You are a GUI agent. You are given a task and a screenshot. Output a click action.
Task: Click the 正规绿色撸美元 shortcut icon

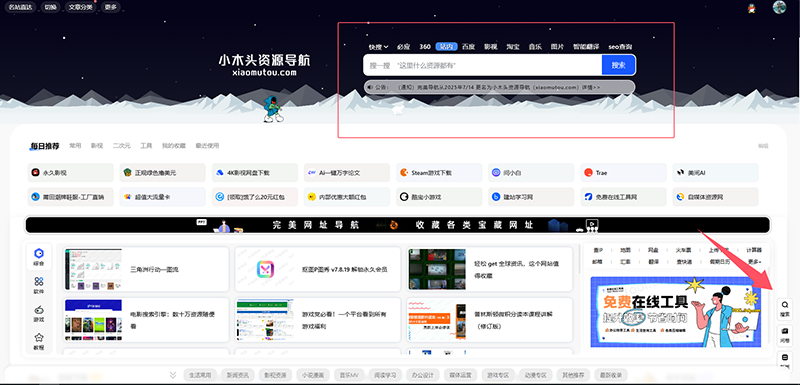pos(128,173)
